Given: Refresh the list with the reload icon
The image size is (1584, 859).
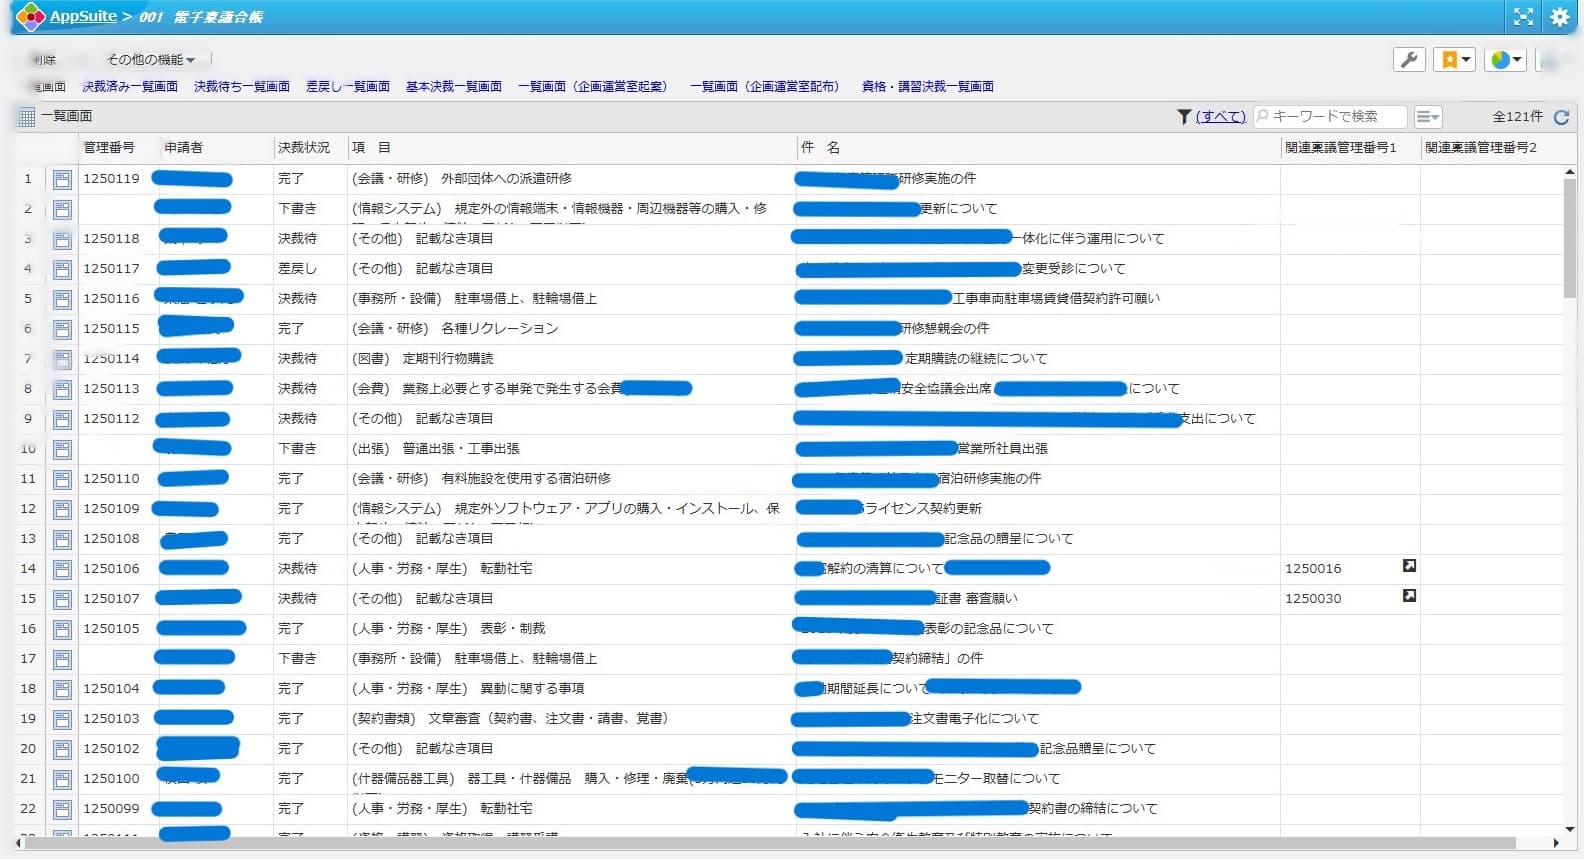Looking at the screenshot, I should pos(1561,117).
